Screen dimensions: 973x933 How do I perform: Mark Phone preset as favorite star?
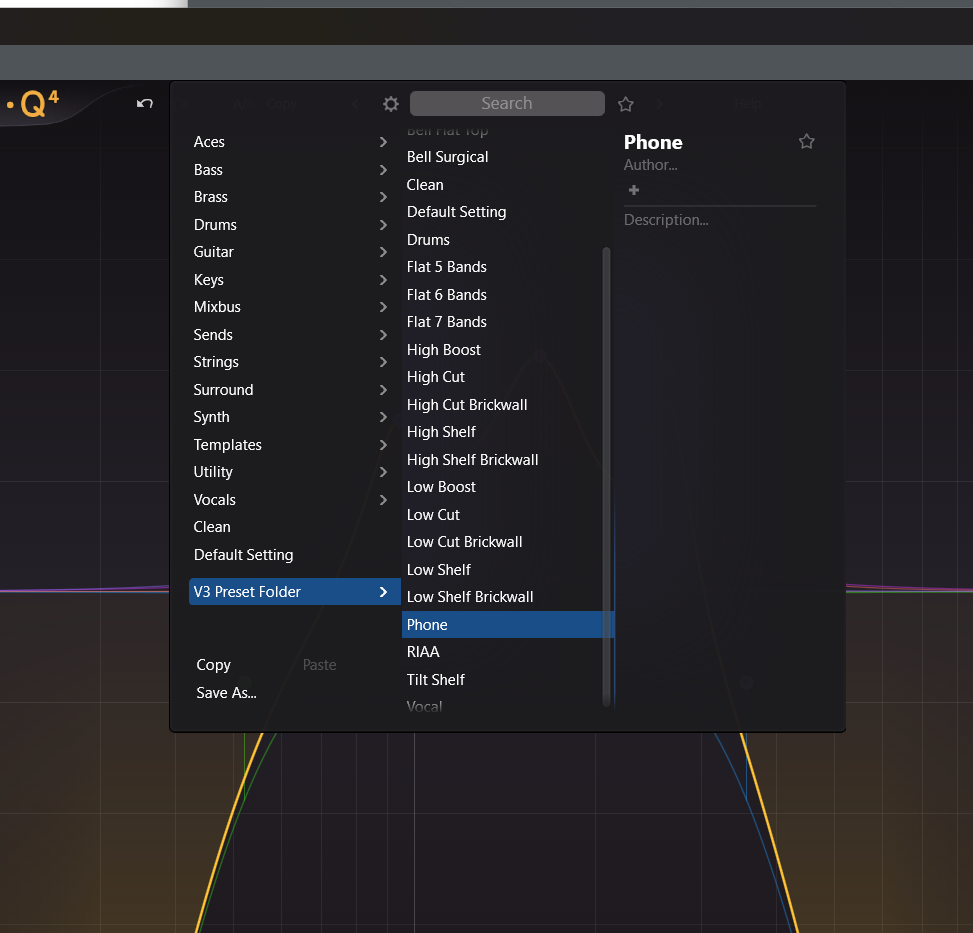(807, 141)
